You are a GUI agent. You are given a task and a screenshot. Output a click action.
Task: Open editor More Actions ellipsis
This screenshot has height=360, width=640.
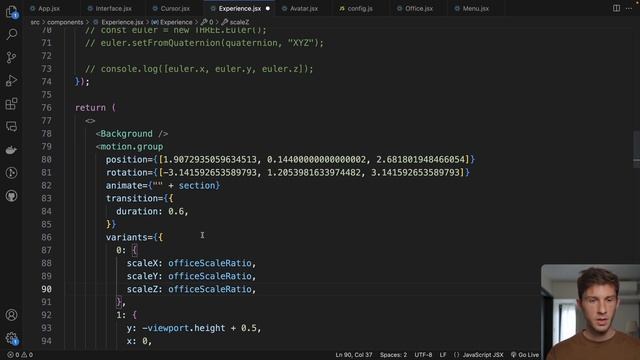pos(629,8)
